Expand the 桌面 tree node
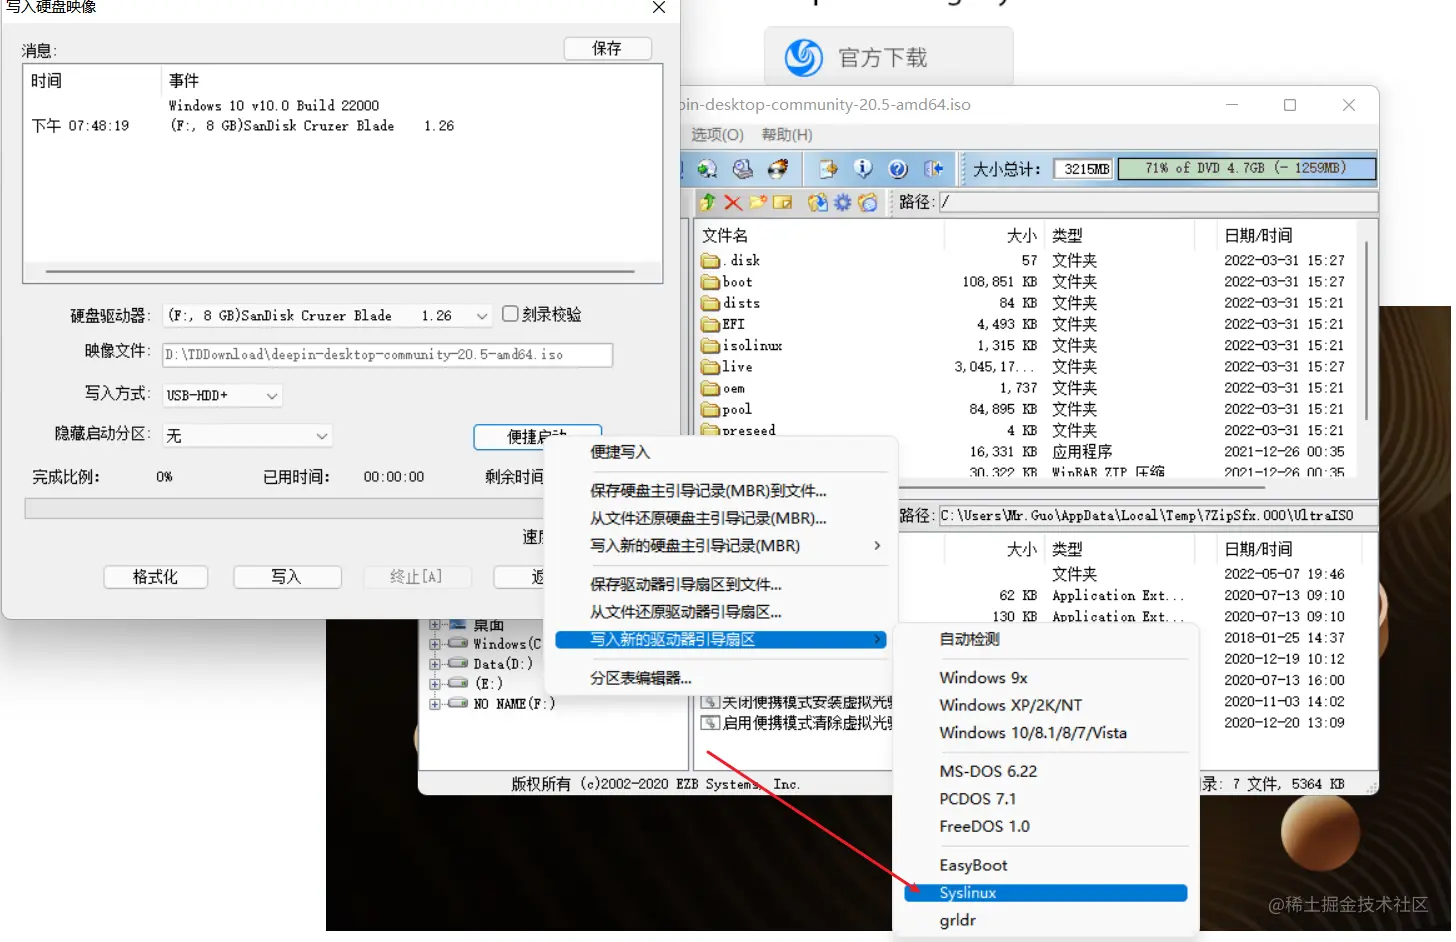The height and width of the screenshot is (942, 1456). 435,625
